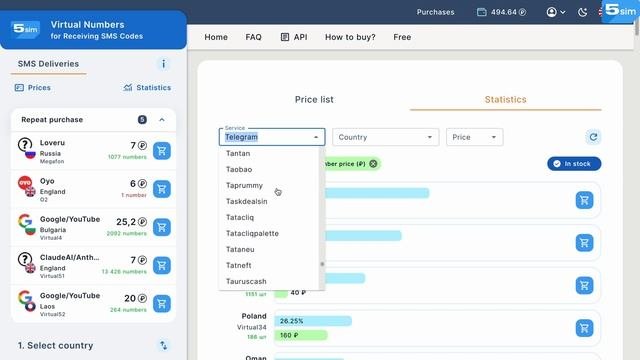Buy Poland Virtual34 number via cart icon
640x360 pixels.
584,328
